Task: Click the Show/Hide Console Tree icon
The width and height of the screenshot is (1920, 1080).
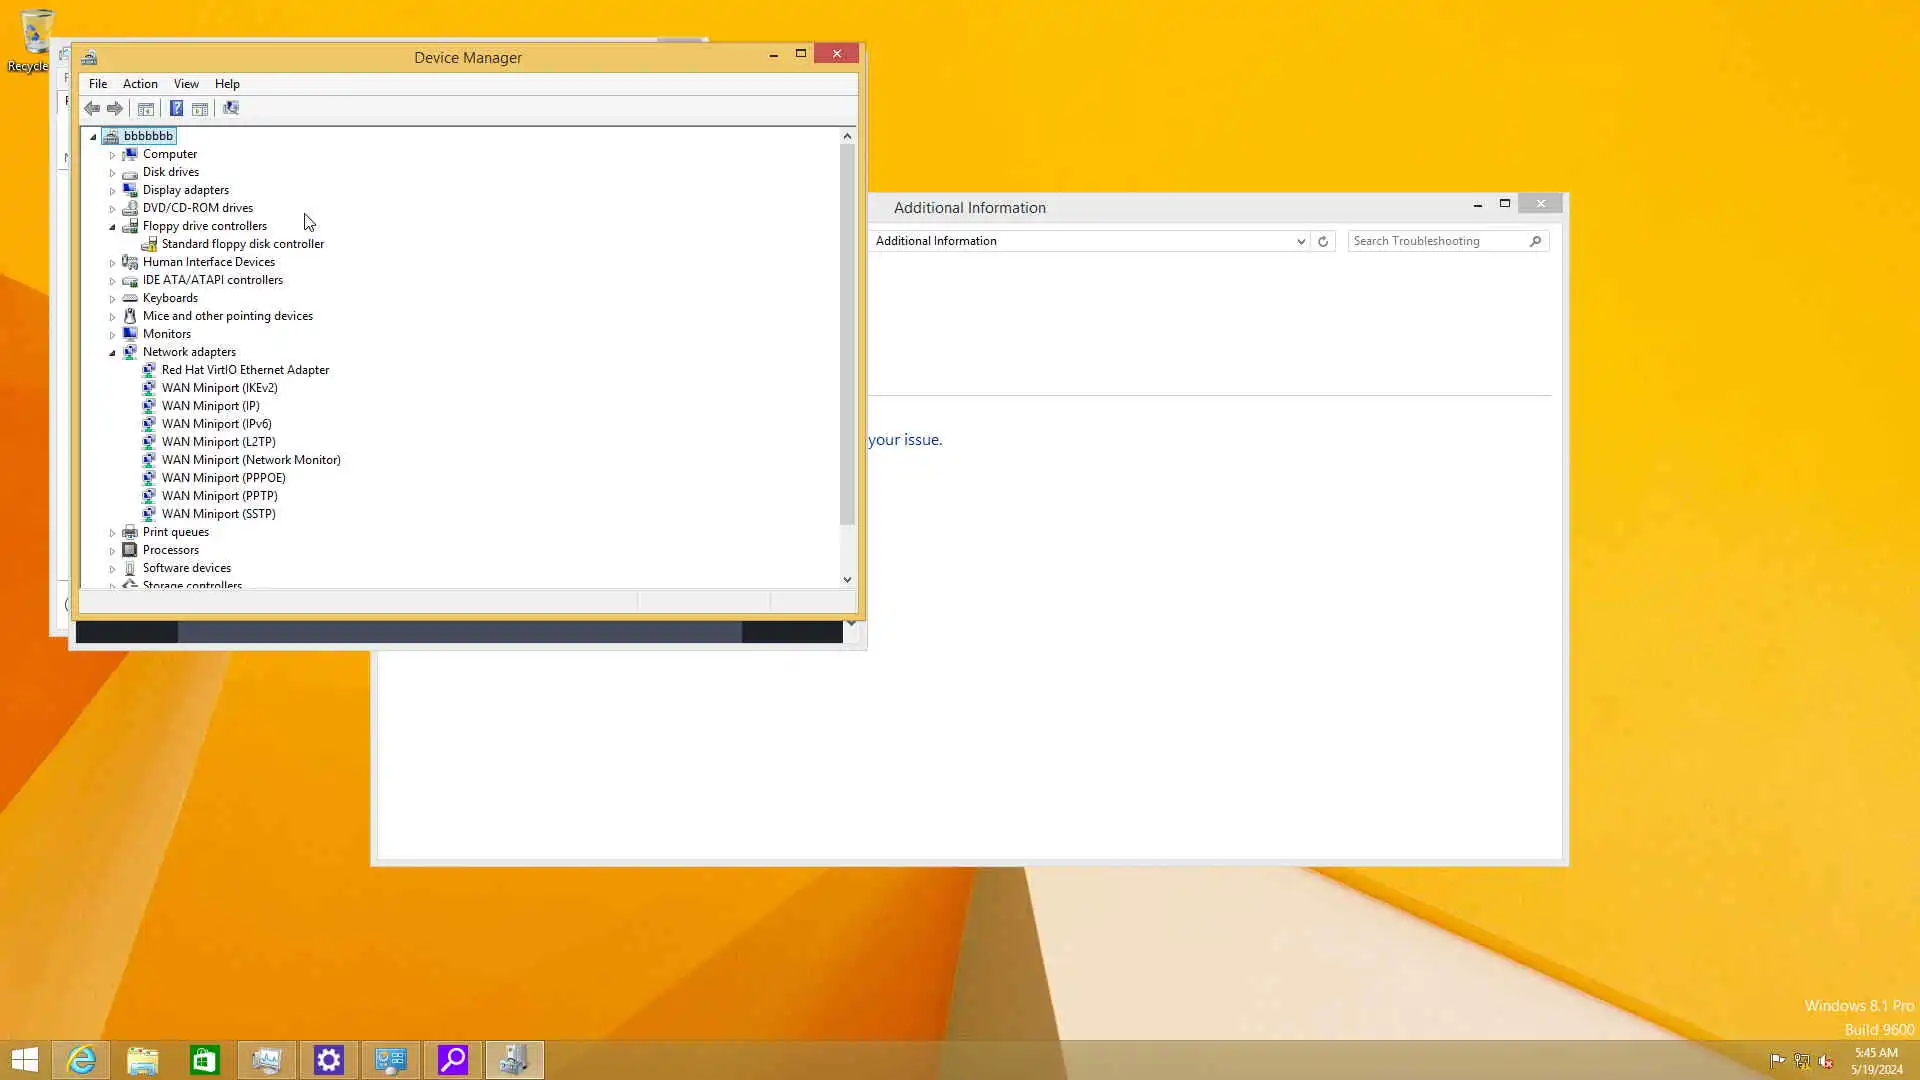Action: coord(146,108)
